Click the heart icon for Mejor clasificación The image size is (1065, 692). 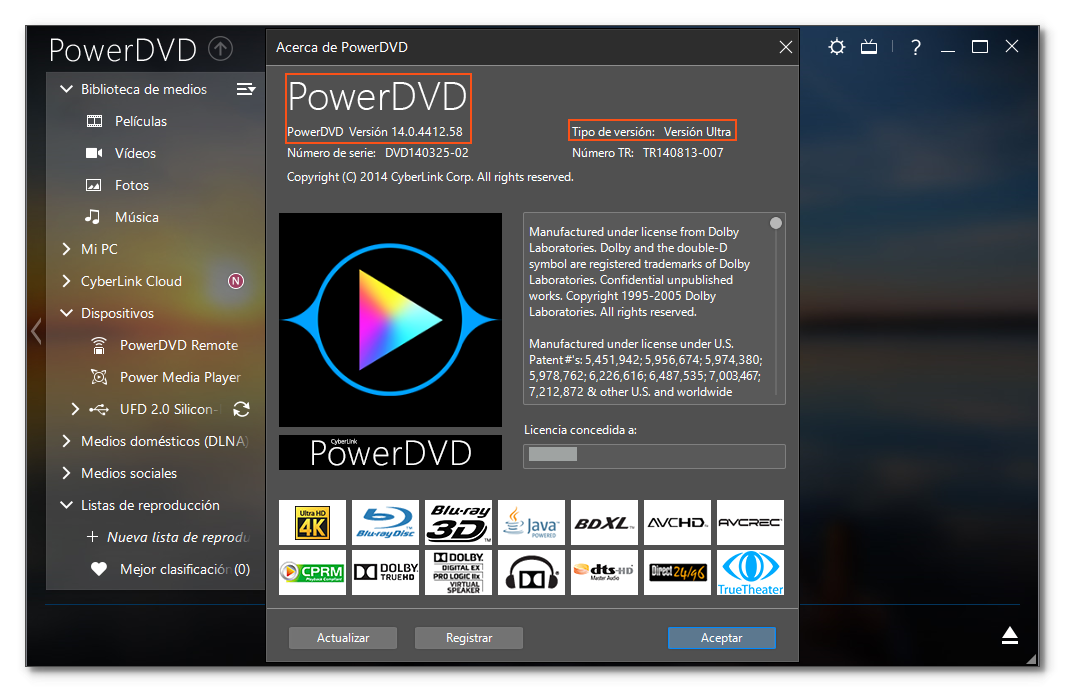point(99,568)
